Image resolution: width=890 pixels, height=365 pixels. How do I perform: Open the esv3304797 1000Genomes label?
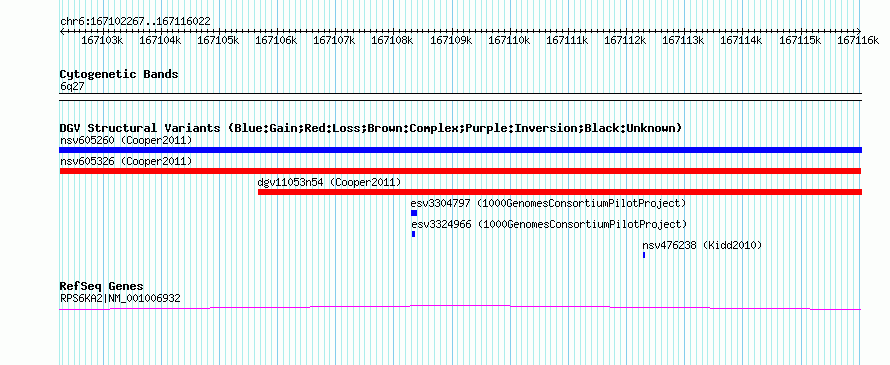tap(548, 203)
